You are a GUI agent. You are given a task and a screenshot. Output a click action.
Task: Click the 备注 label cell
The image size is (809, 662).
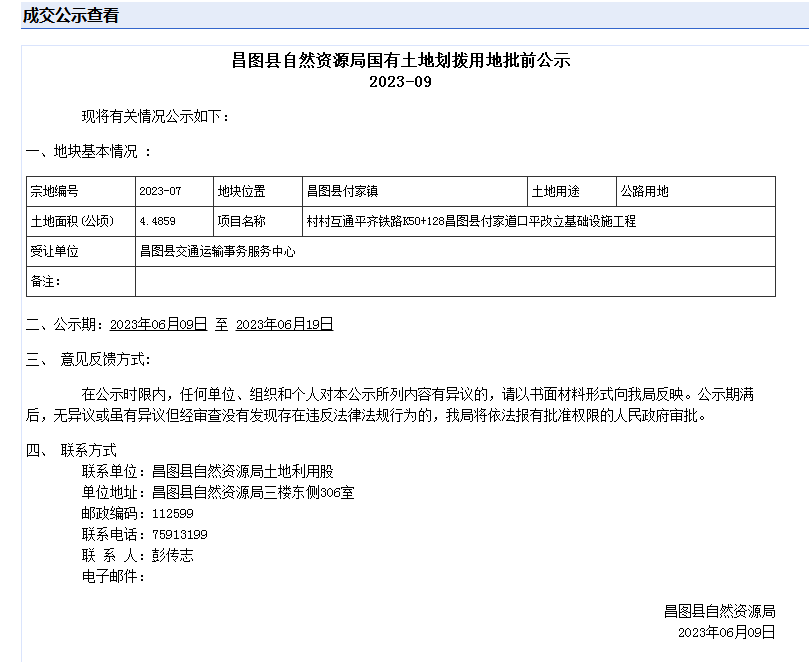coord(81,281)
